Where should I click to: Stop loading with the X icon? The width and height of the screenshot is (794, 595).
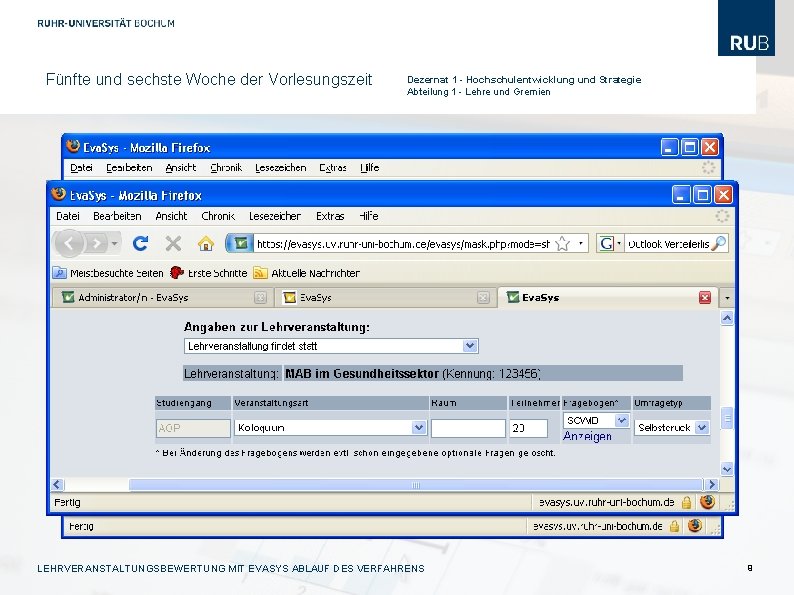click(x=173, y=244)
